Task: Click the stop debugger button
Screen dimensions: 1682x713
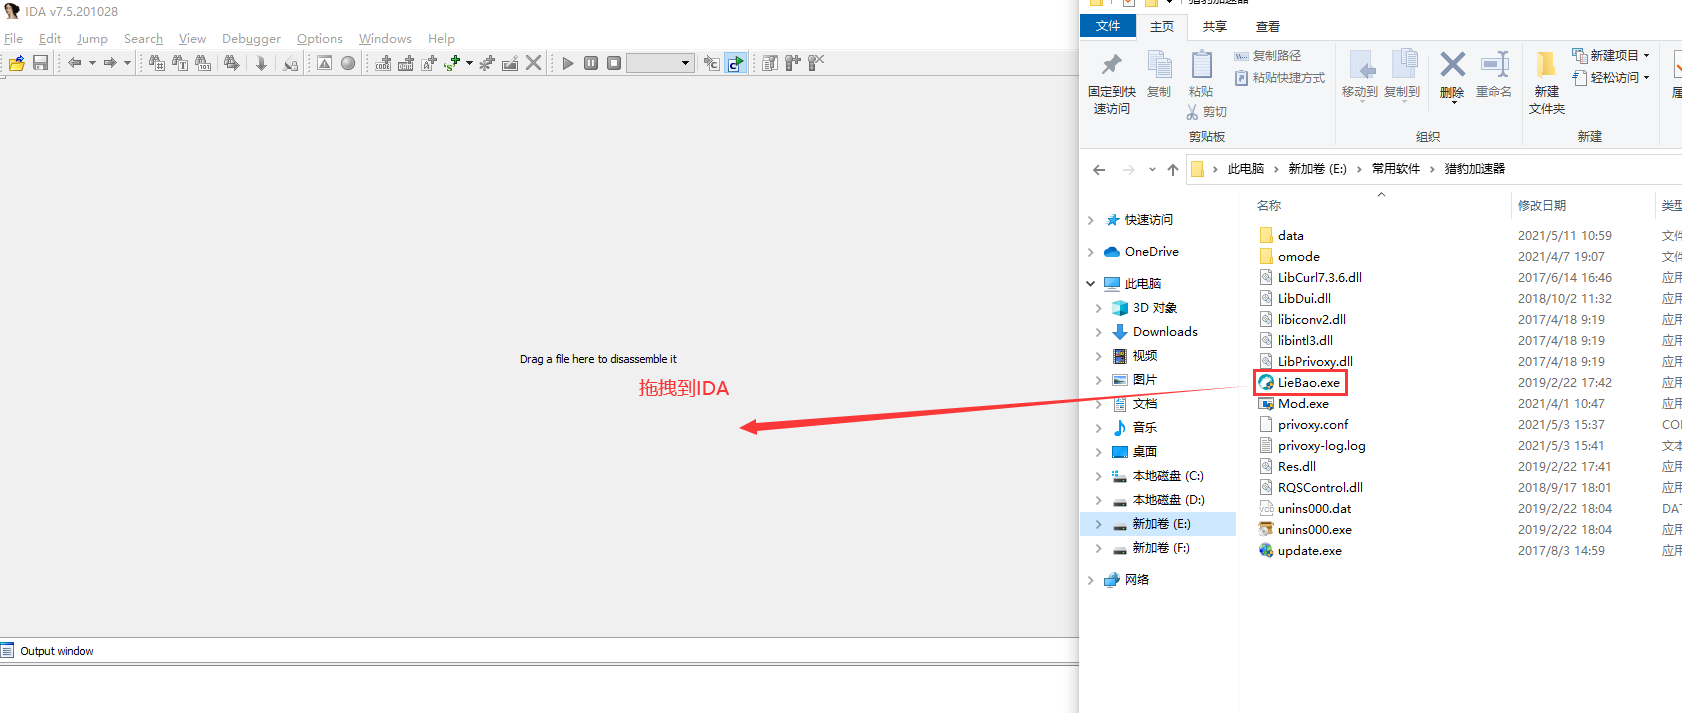Action: coord(614,63)
